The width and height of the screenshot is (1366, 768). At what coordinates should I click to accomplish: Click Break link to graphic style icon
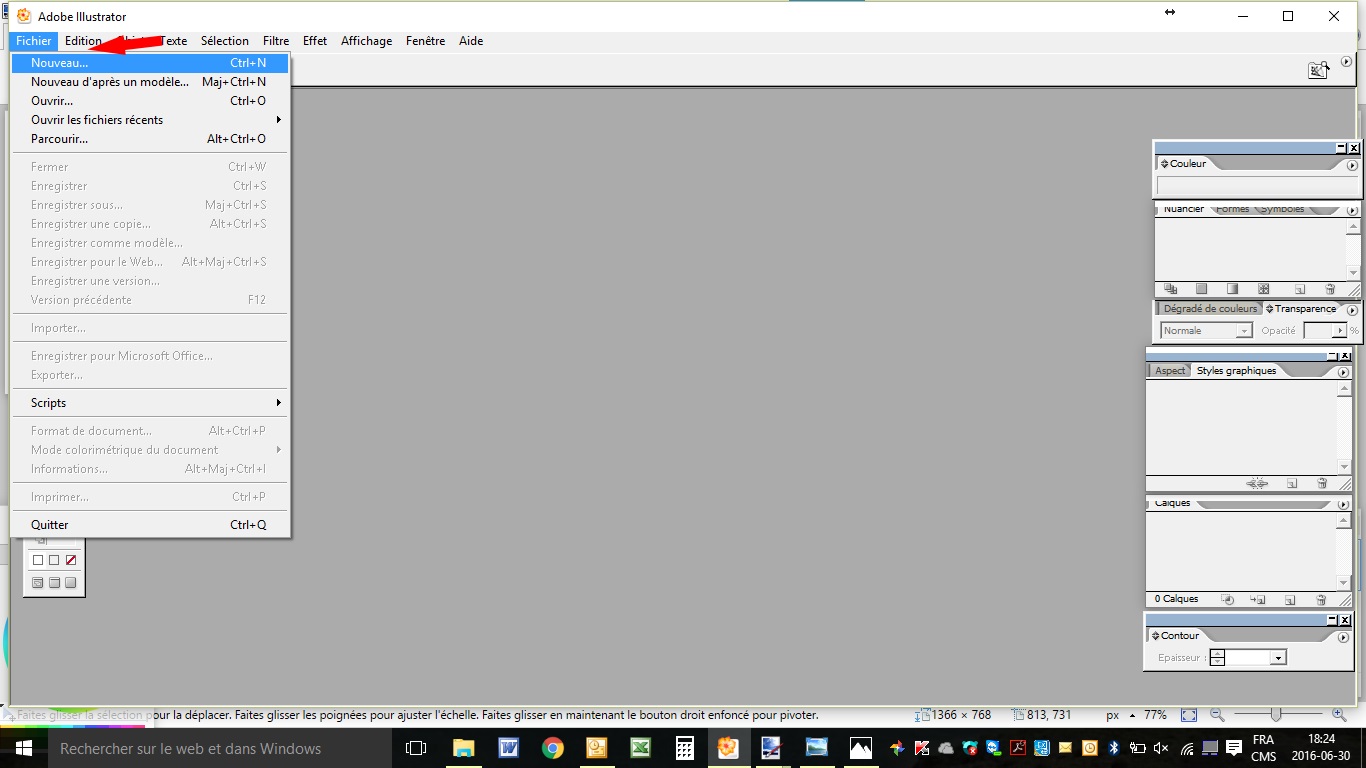(x=1257, y=483)
